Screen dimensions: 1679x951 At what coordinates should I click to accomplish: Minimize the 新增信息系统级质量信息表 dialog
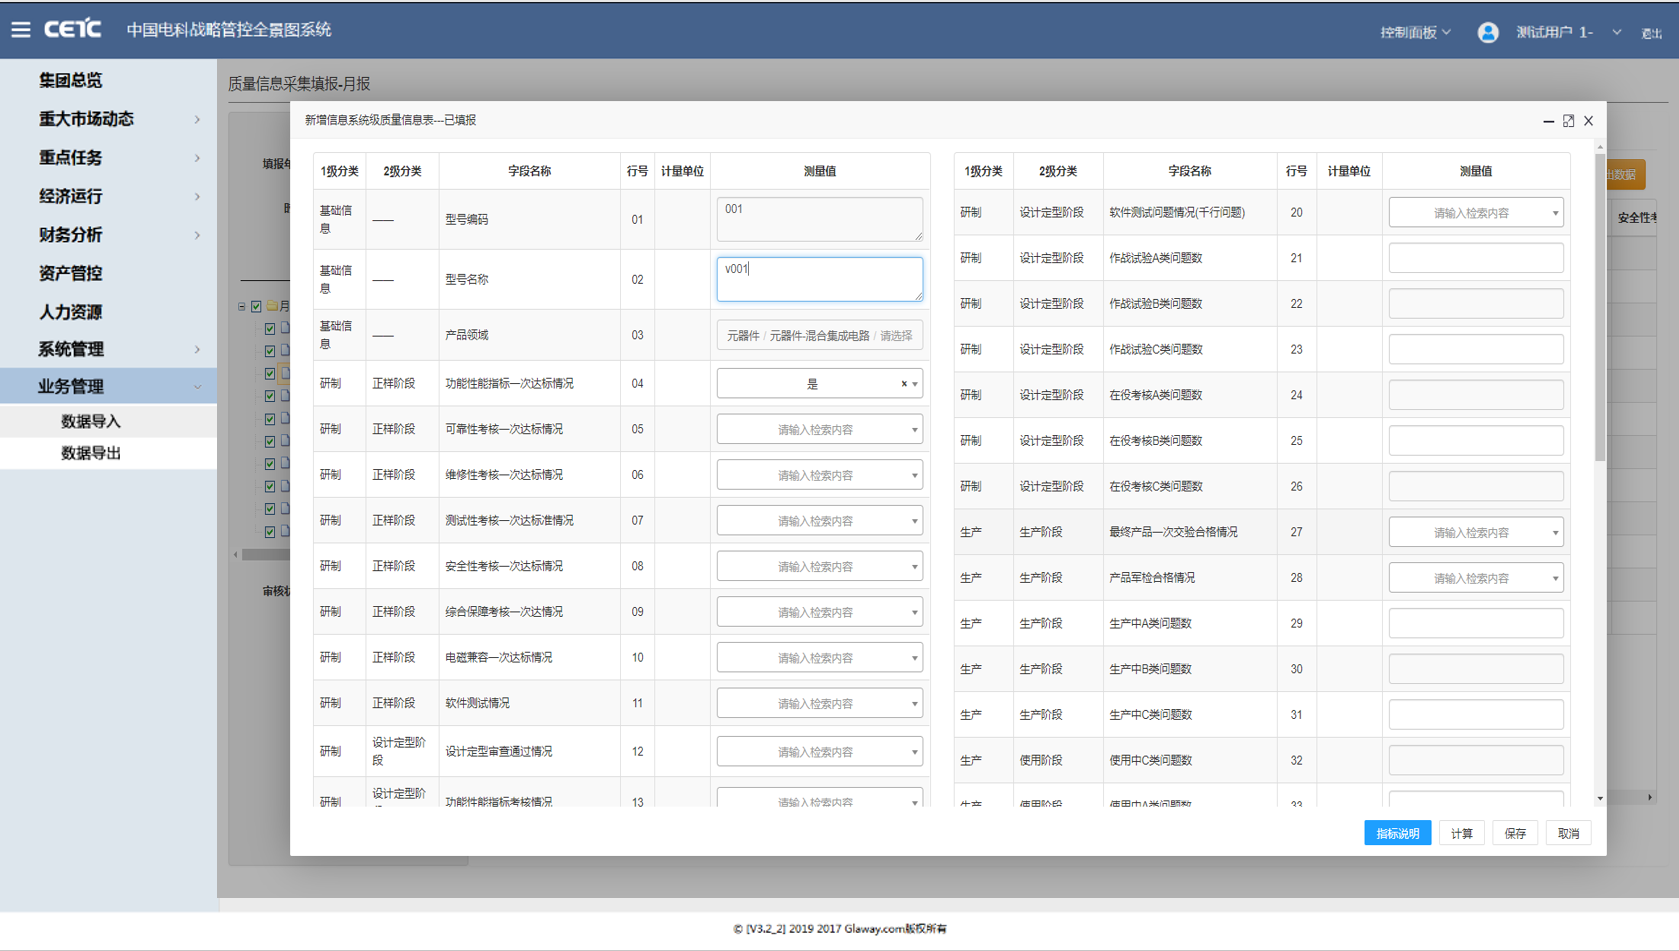click(x=1548, y=121)
